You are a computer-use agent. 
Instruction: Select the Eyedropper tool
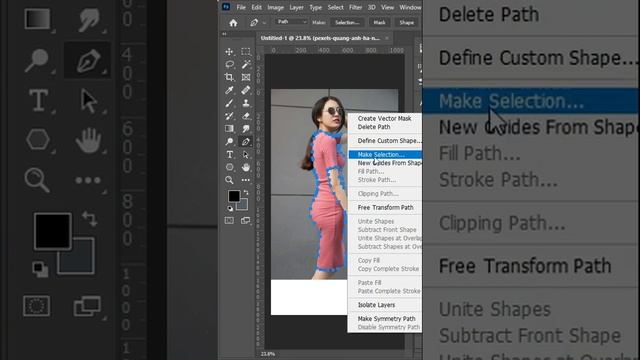(229, 90)
